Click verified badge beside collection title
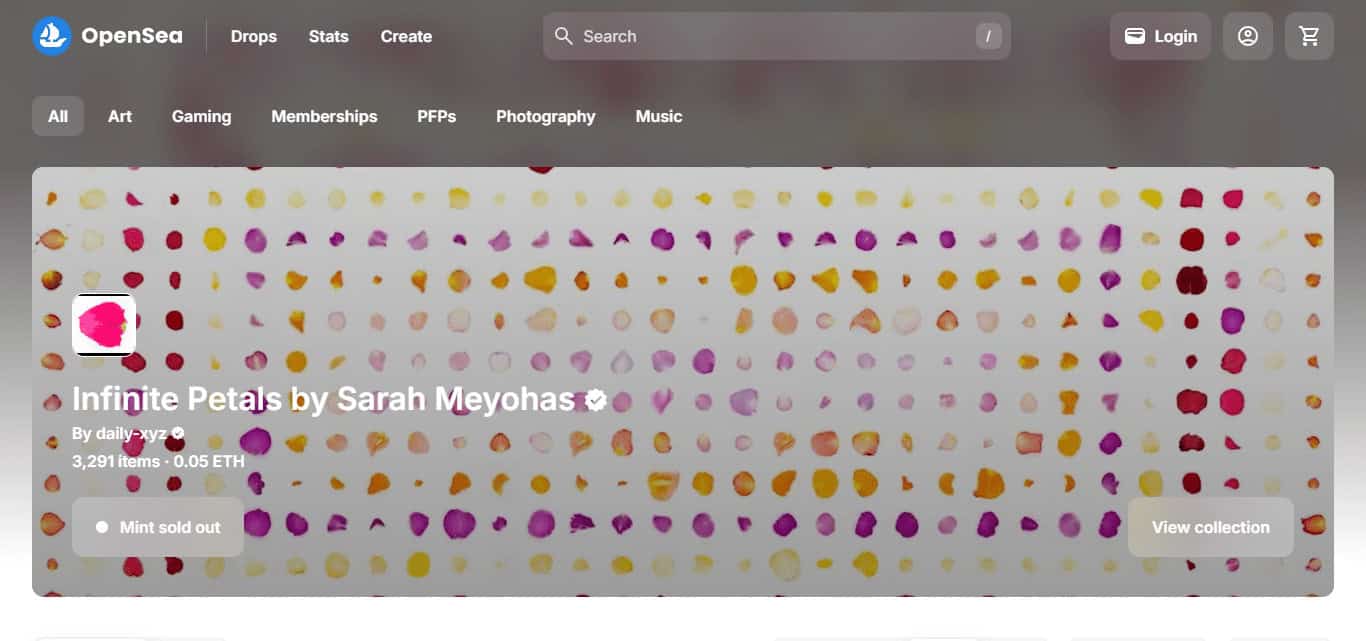1366x641 pixels. coord(595,400)
